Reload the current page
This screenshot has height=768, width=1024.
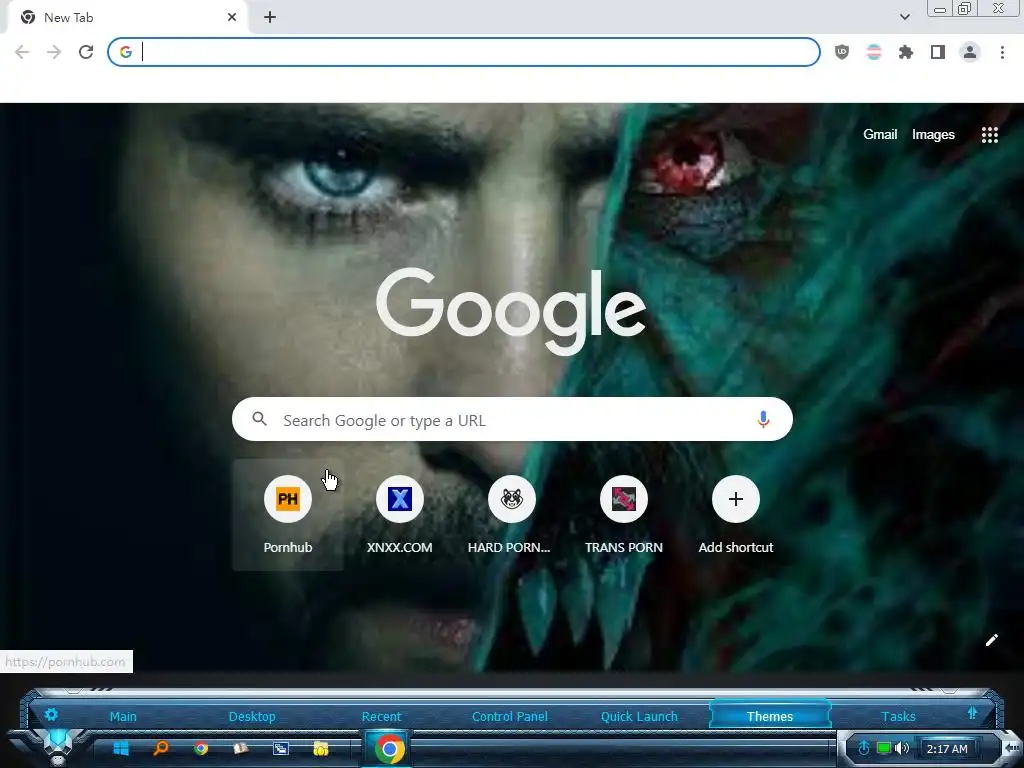(86, 52)
